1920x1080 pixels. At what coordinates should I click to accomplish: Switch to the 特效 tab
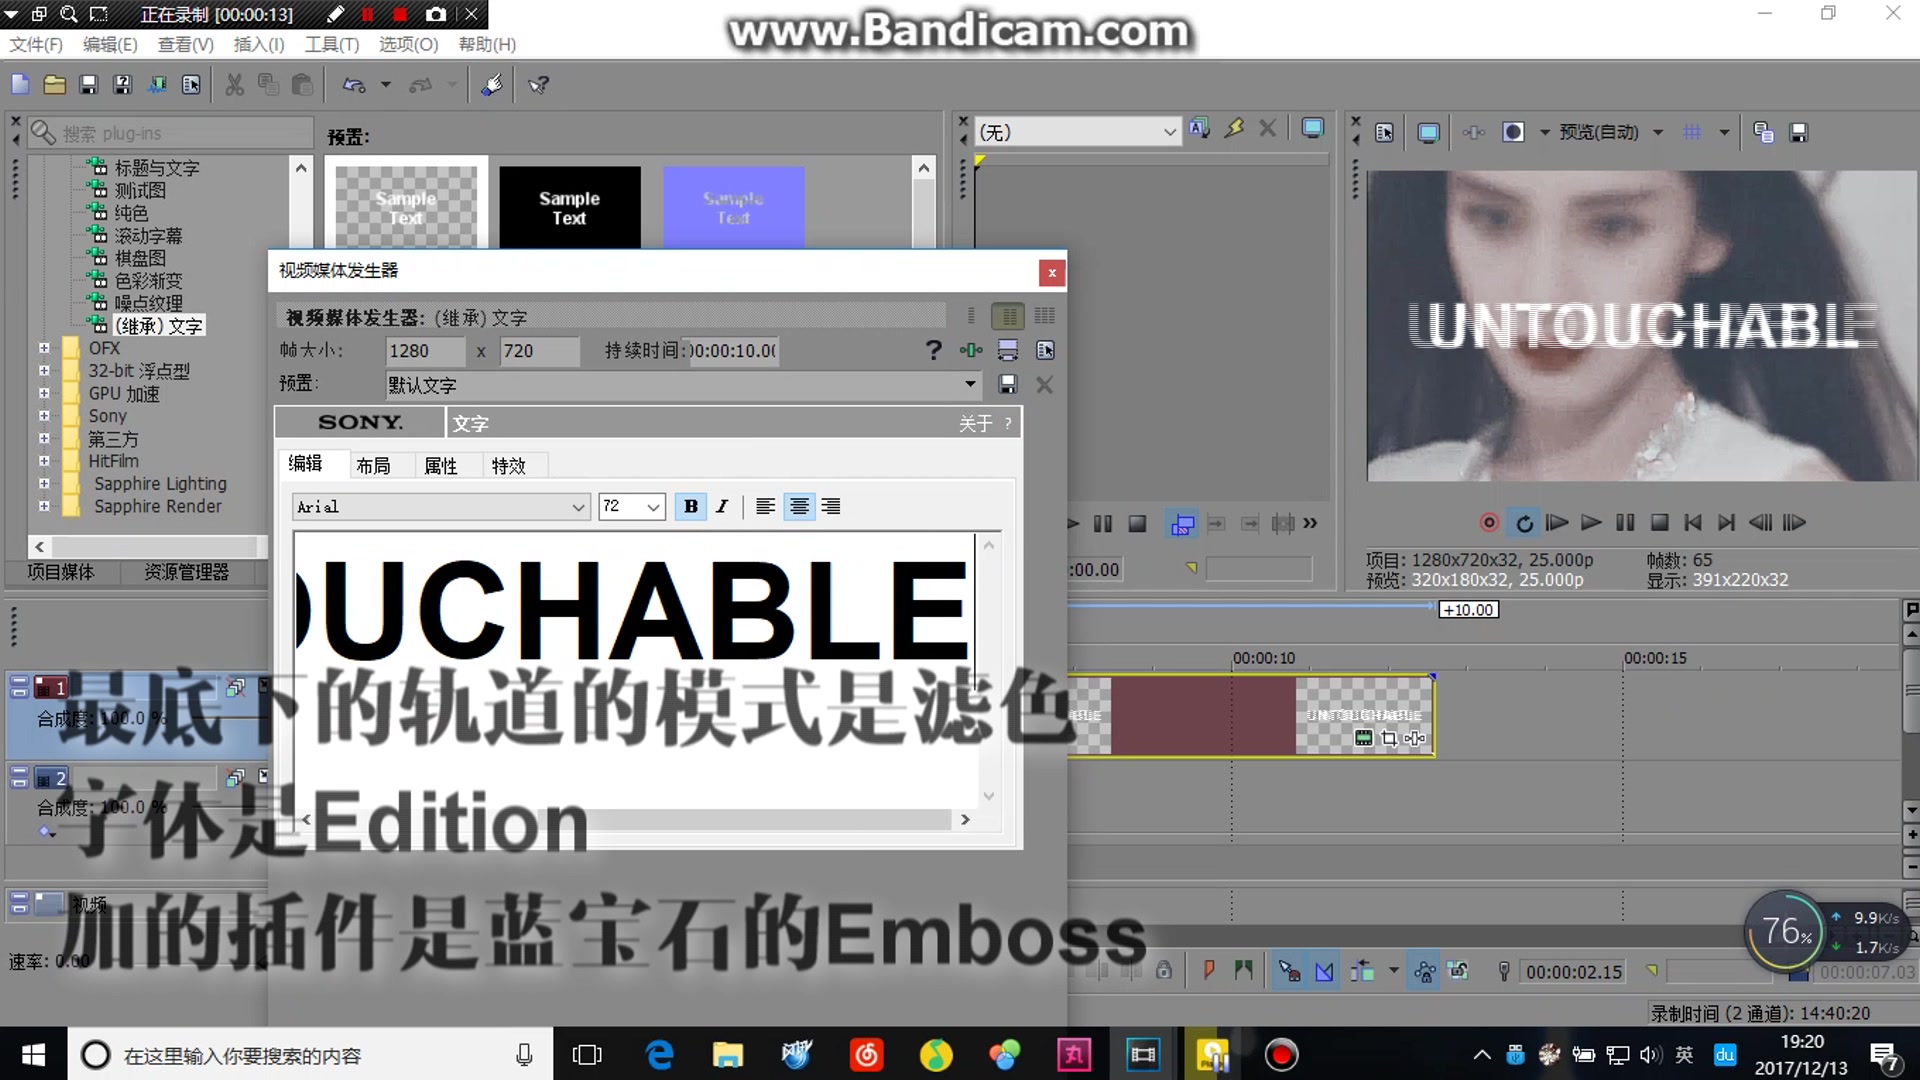(509, 464)
